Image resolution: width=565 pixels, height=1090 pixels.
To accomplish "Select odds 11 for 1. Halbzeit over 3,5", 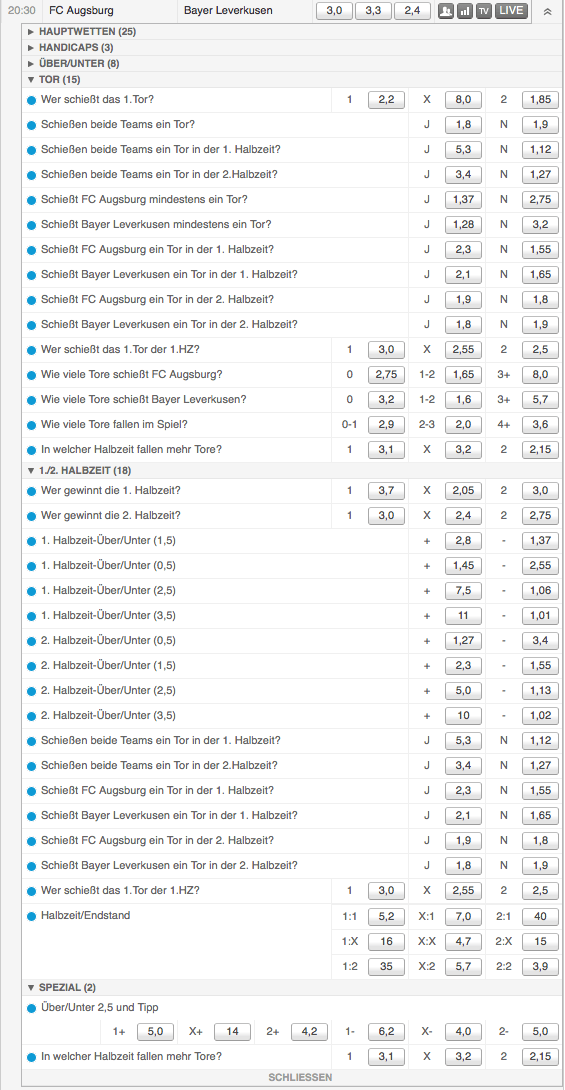I will [463, 615].
